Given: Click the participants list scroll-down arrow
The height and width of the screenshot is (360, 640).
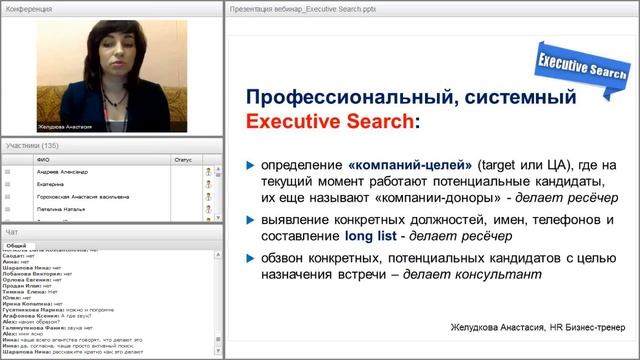Looking at the screenshot, I should tap(218, 218).
